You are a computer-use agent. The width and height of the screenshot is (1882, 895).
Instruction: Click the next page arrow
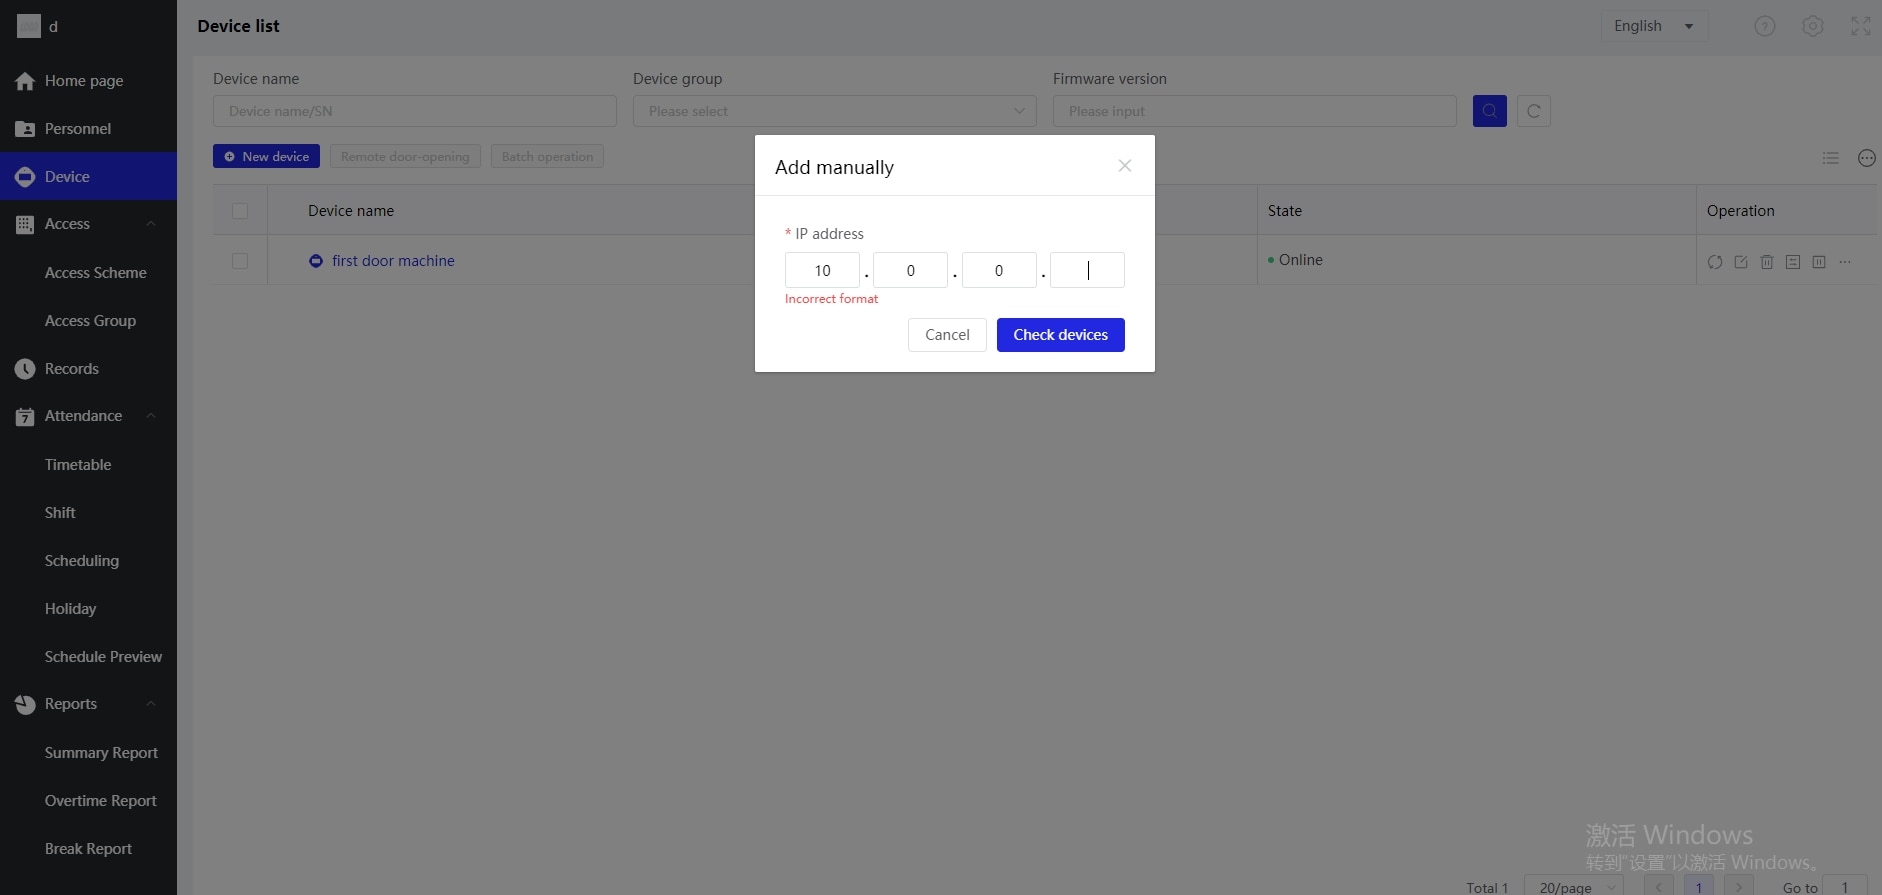coord(1739,886)
